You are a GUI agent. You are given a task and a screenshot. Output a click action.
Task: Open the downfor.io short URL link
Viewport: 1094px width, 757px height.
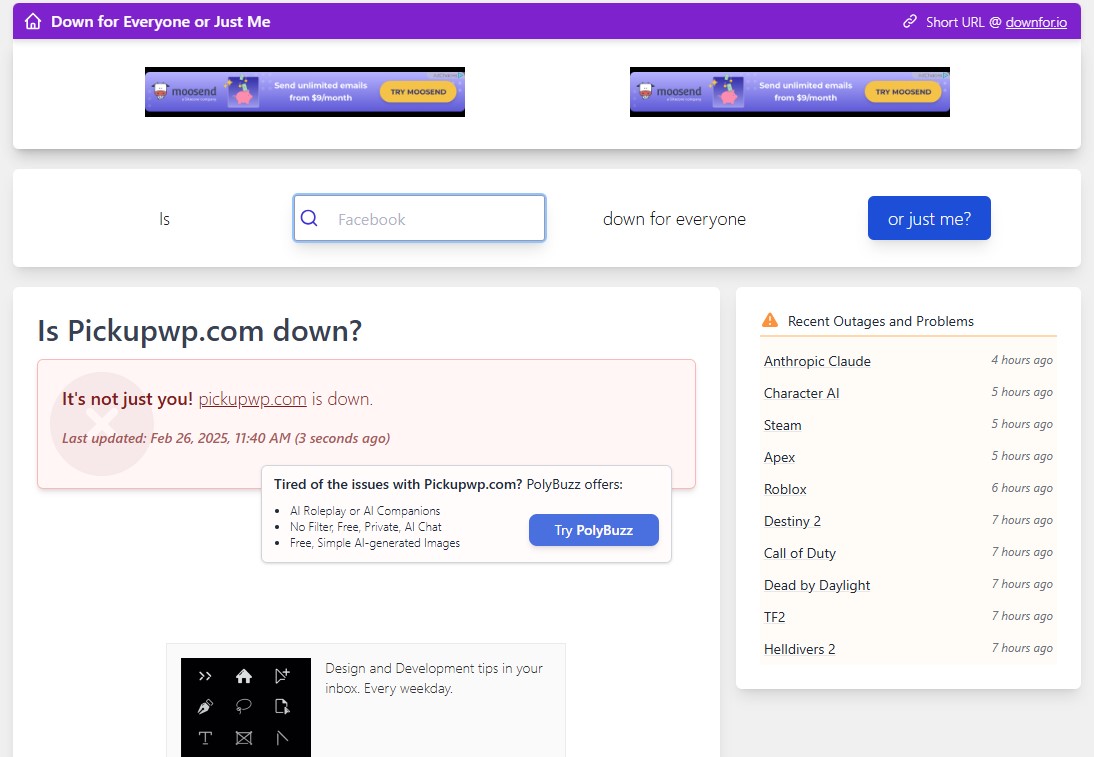click(1036, 22)
